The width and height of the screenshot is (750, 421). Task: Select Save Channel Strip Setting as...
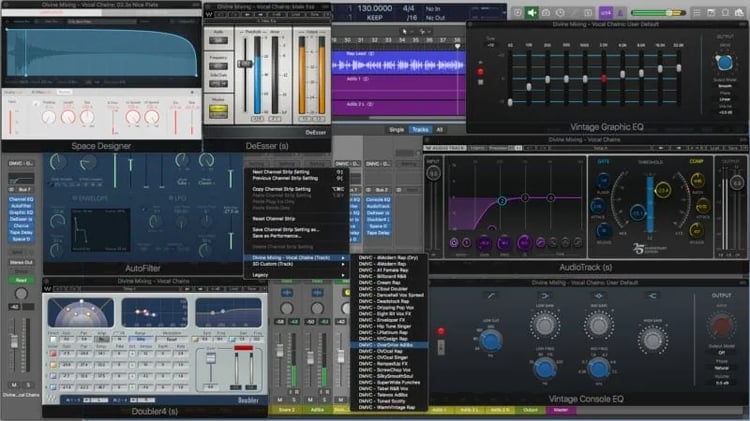pos(296,230)
